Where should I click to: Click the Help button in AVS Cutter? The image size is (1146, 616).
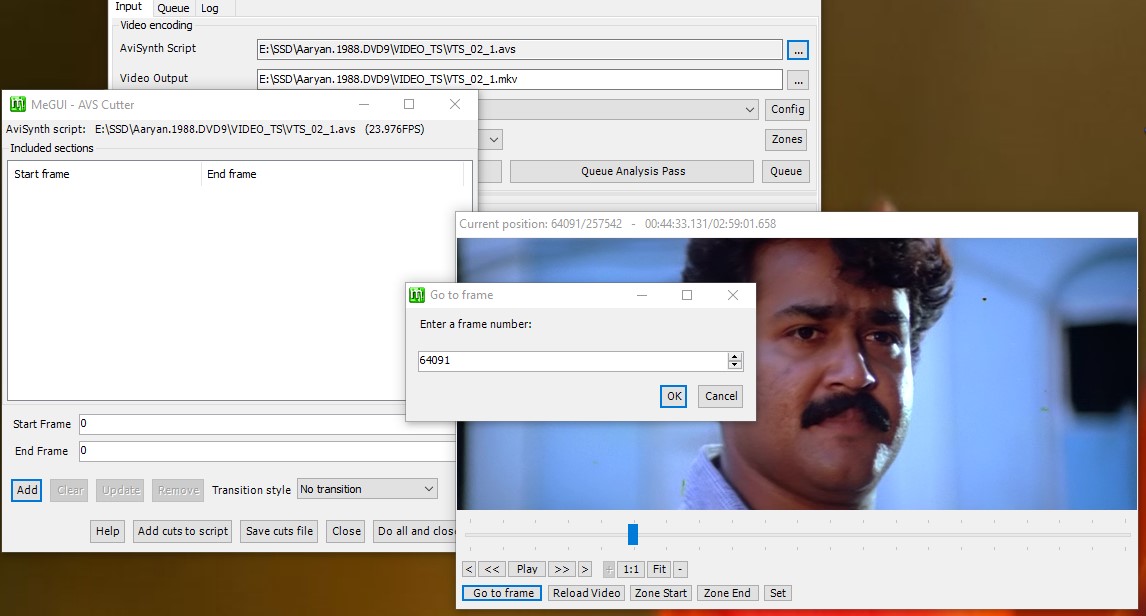point(107,531)
